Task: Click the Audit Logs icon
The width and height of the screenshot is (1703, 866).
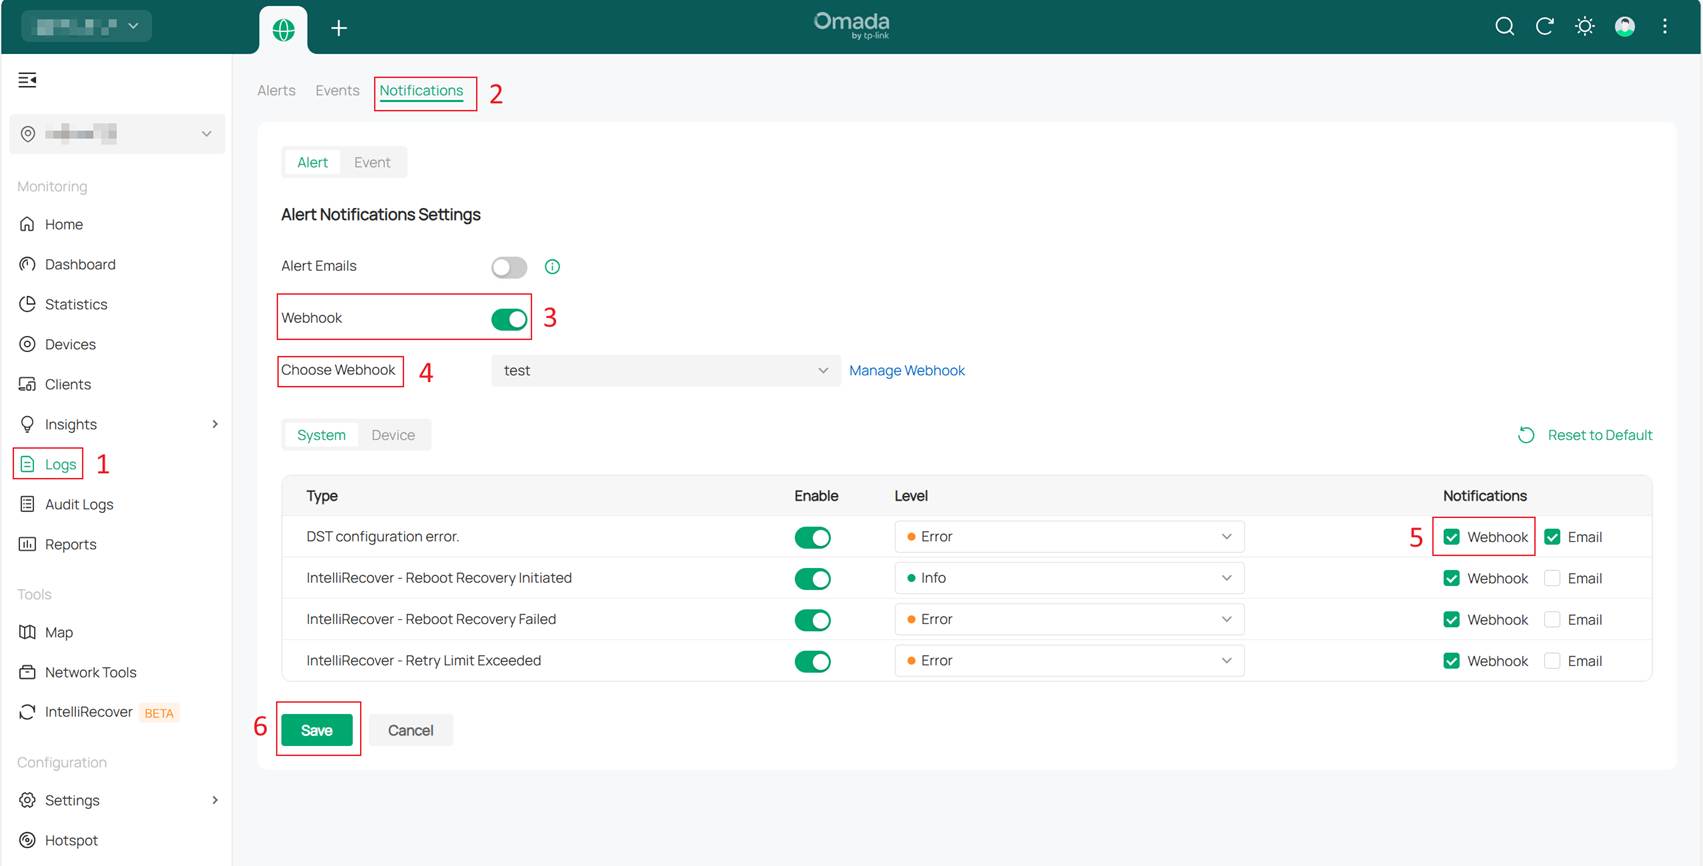Action: [27, 504]
